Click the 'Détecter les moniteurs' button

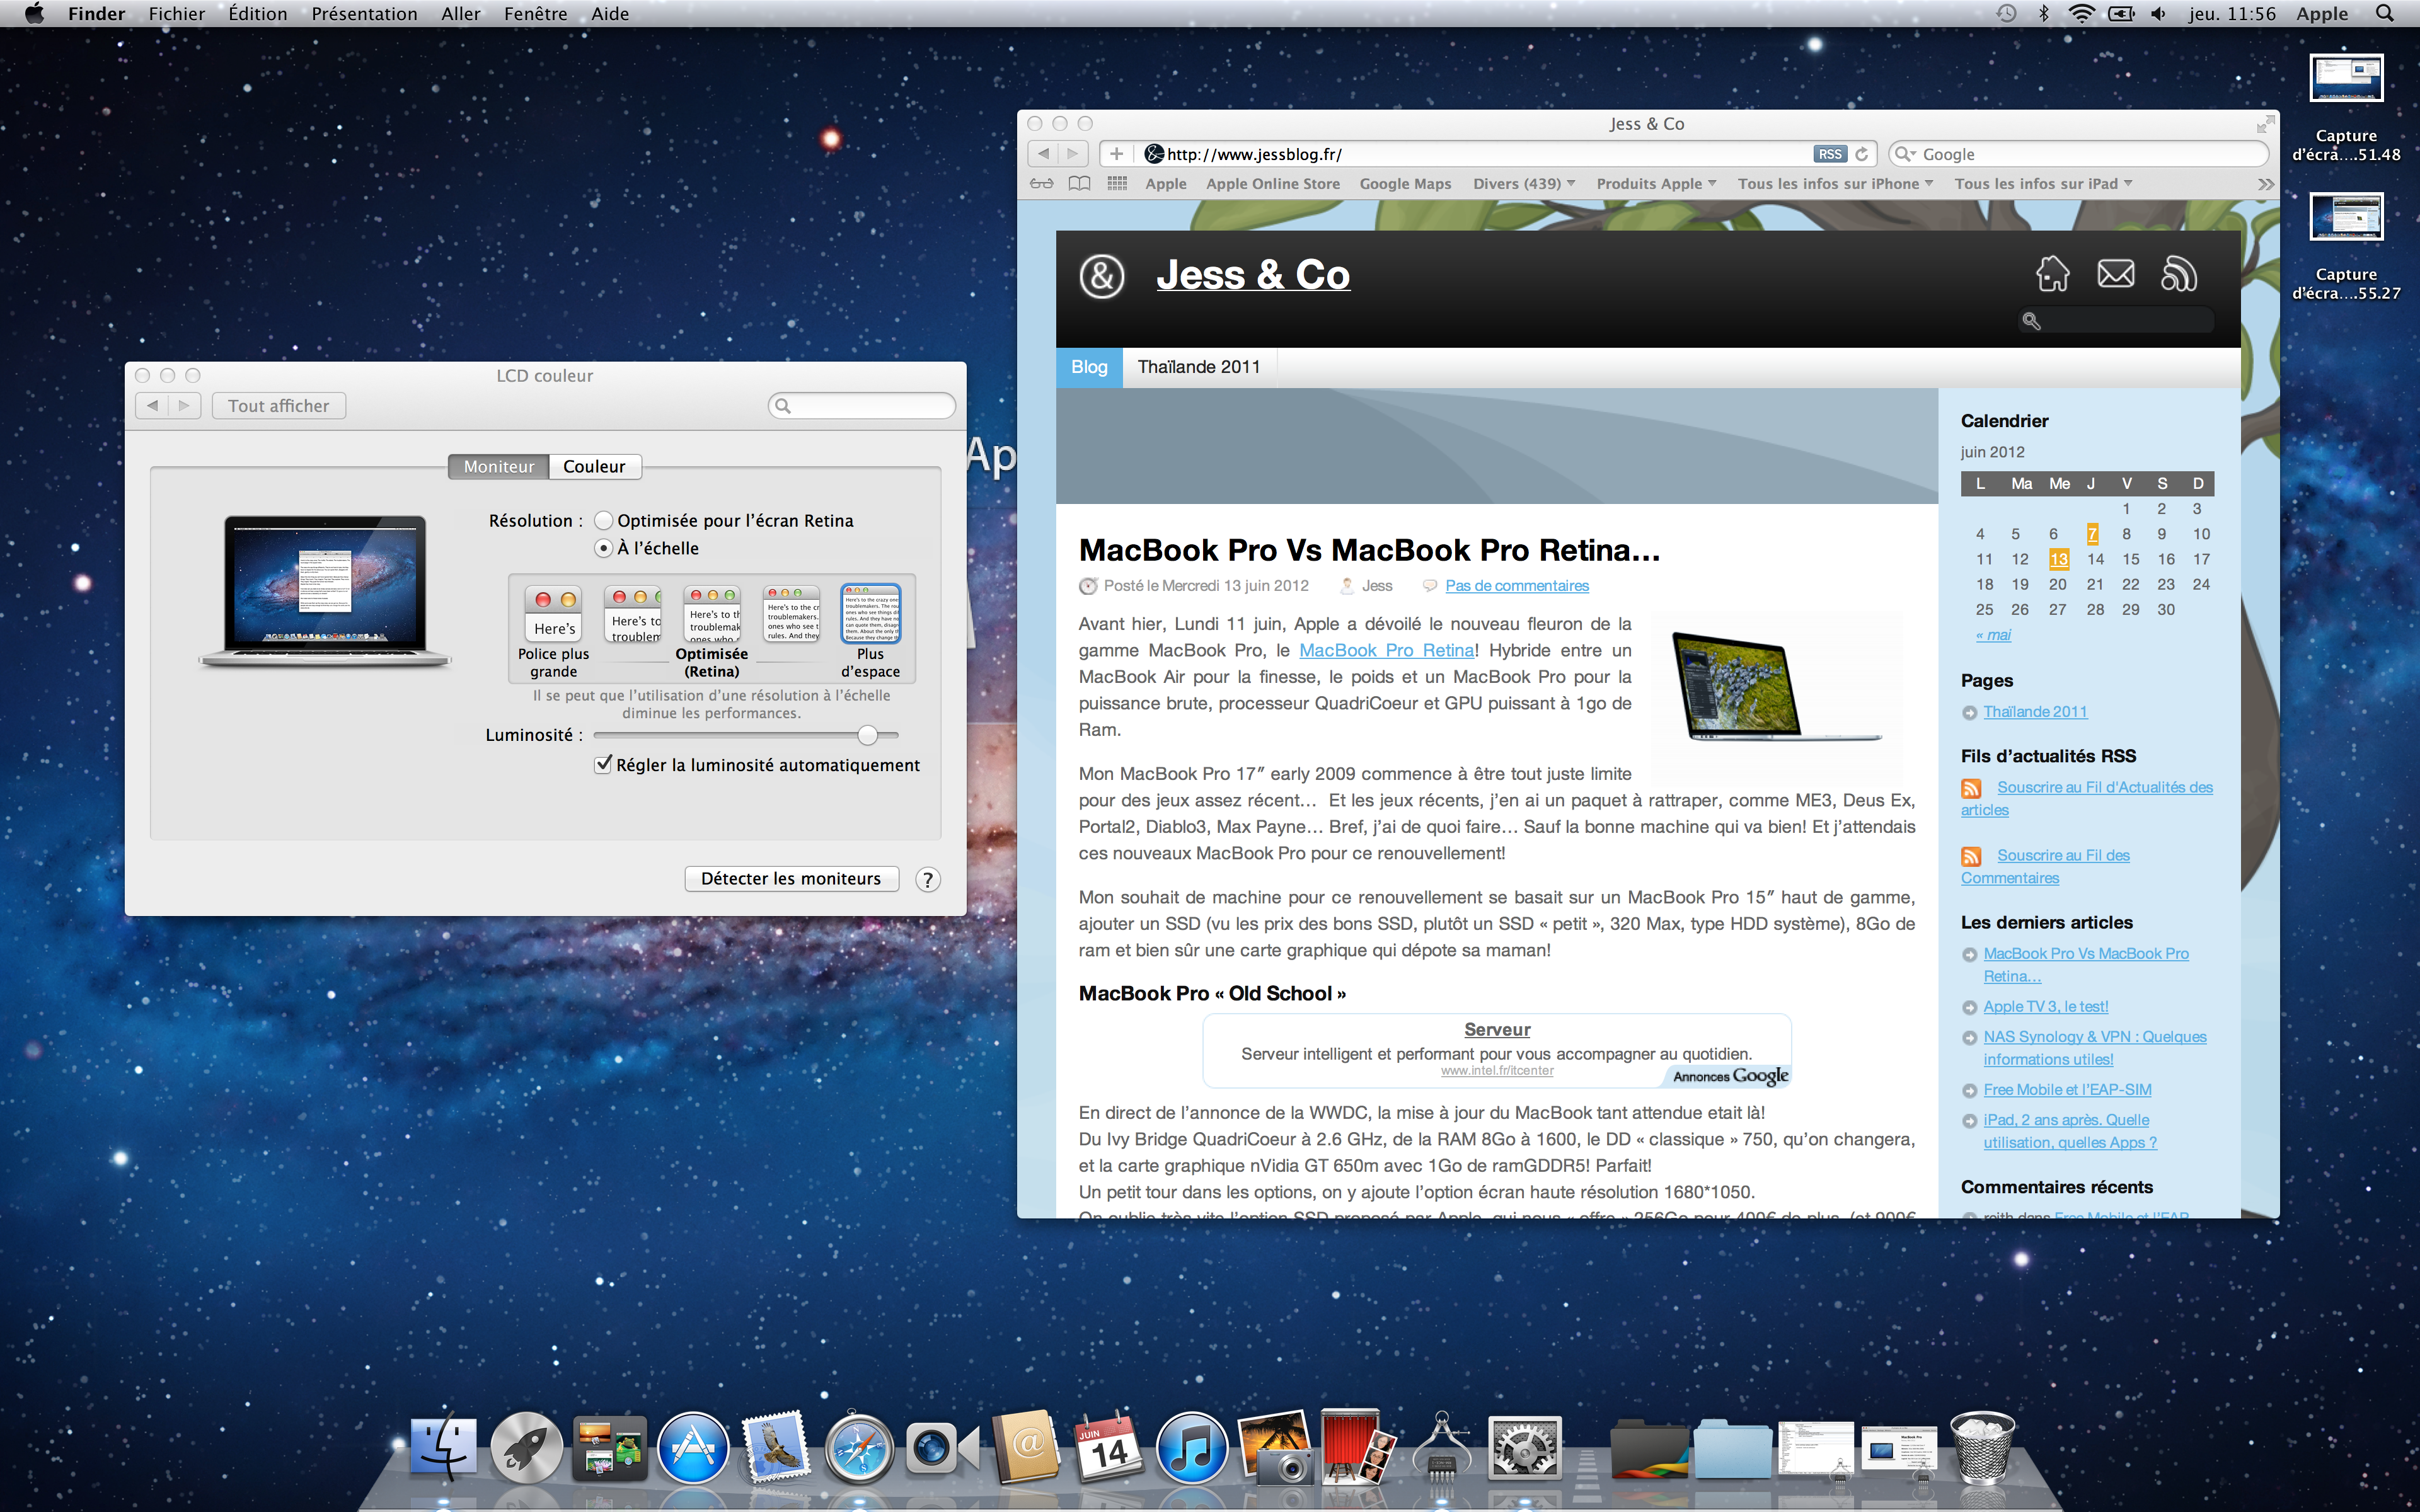point(791,879)
